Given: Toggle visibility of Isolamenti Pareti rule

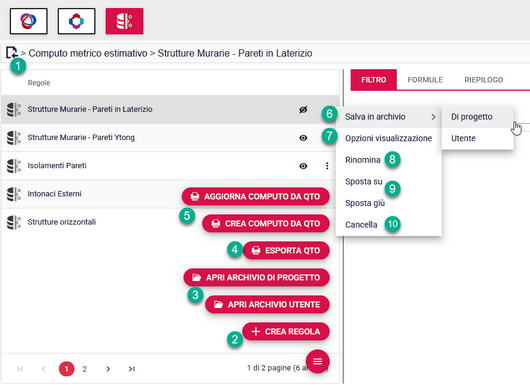Looking at the screenshot, I should (303, 166).
